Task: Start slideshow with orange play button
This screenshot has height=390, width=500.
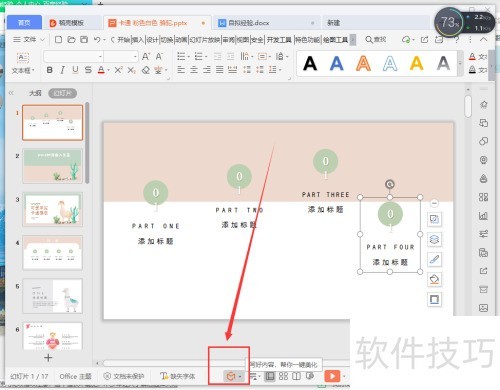Action: point(332,376)
